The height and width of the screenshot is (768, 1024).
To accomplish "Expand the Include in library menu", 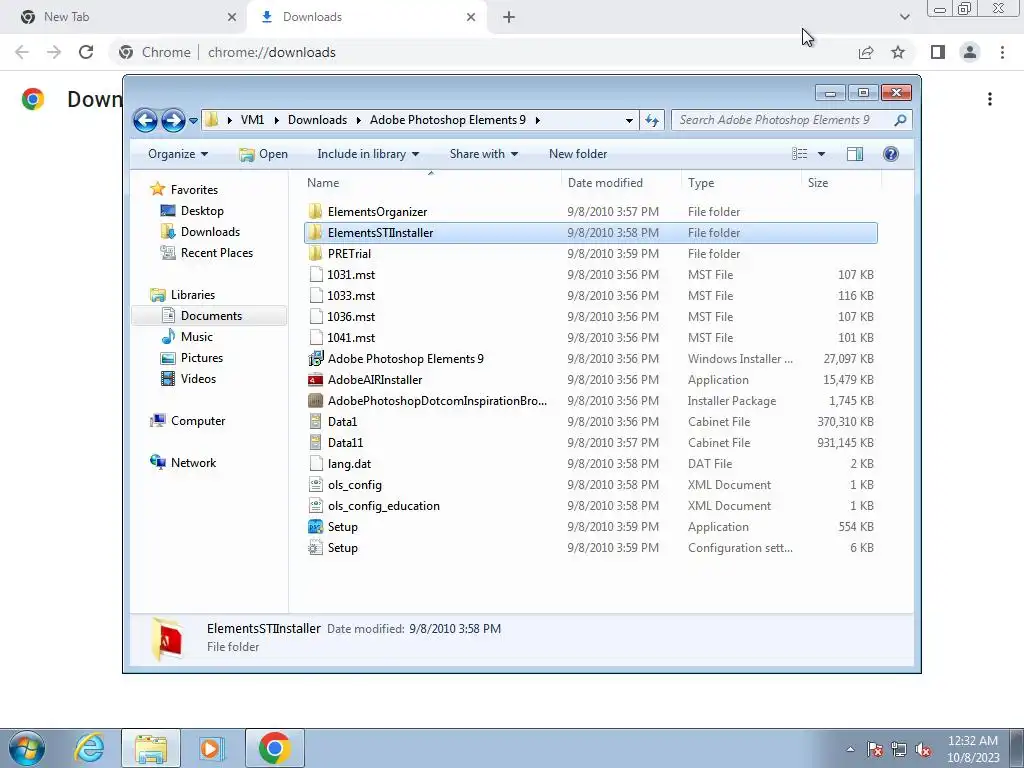I will [368, 154].
